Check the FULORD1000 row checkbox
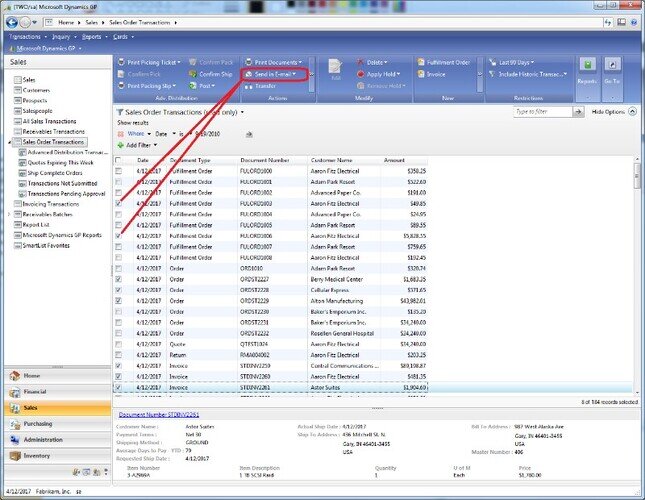Image resolution: width=645 pixels, height=500 pixels. point(118,171)
